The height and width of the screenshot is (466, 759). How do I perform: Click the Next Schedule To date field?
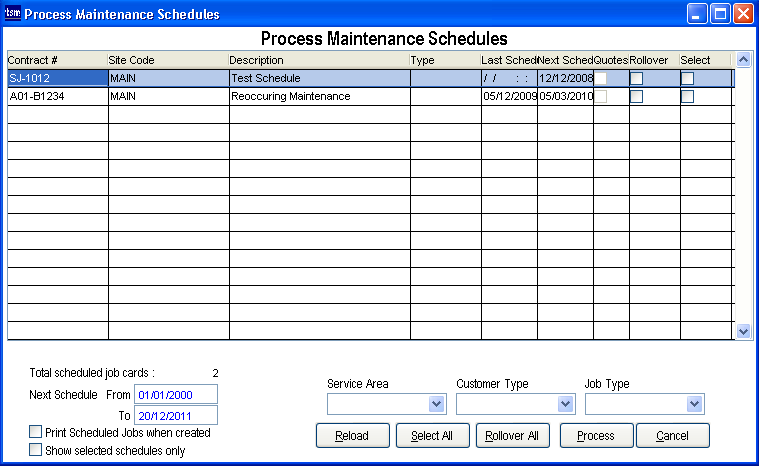coord(175,415)
